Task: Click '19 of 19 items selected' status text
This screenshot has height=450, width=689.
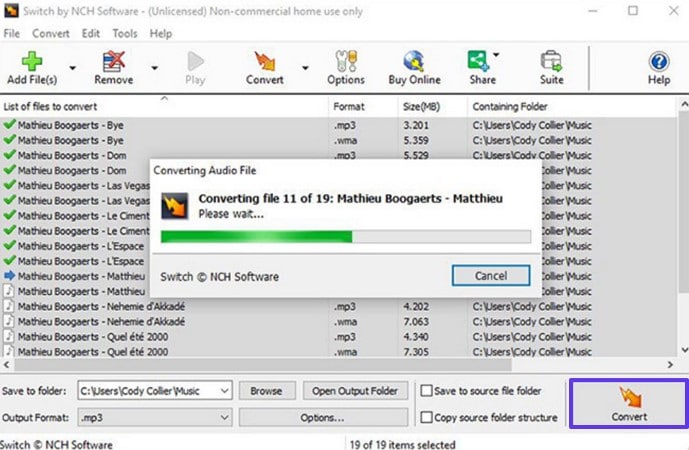Action: (403, 444)
